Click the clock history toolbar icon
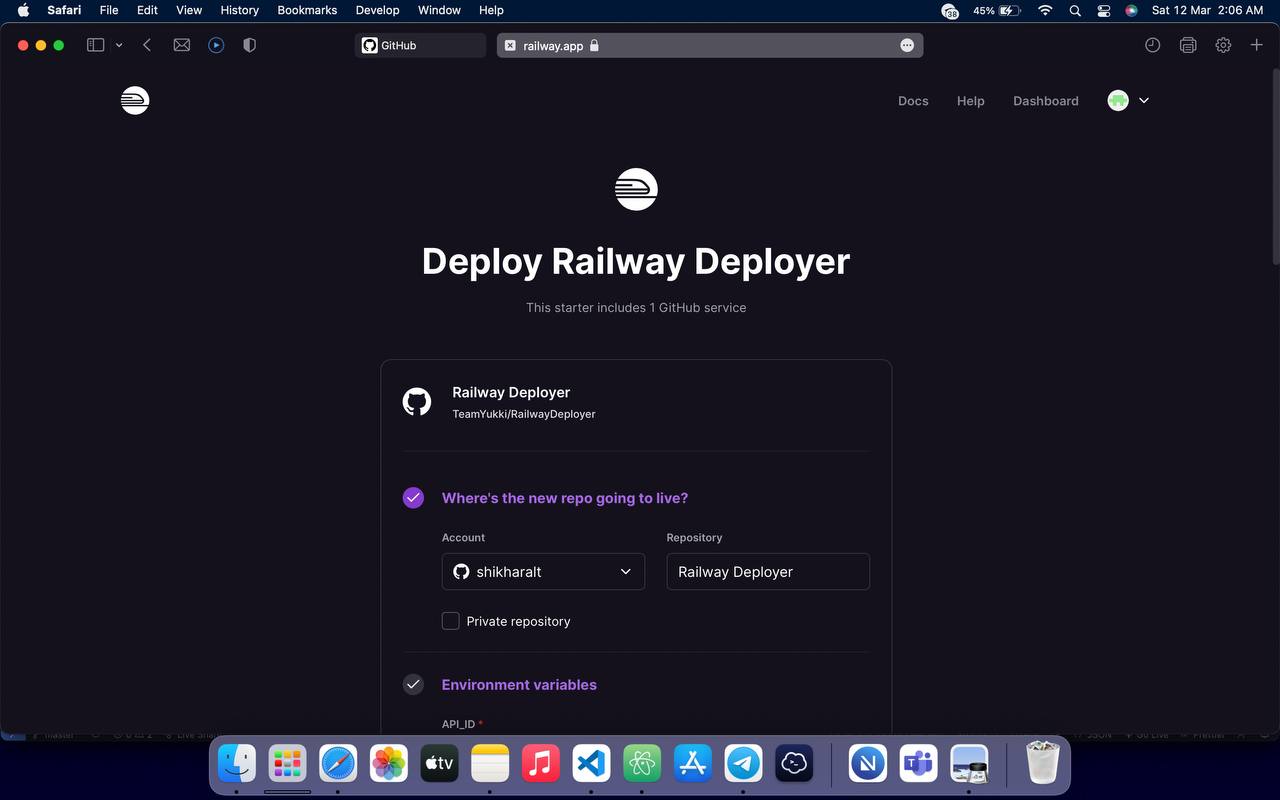The height and width of the screenshot is (800, 1280). [1153, 45]
